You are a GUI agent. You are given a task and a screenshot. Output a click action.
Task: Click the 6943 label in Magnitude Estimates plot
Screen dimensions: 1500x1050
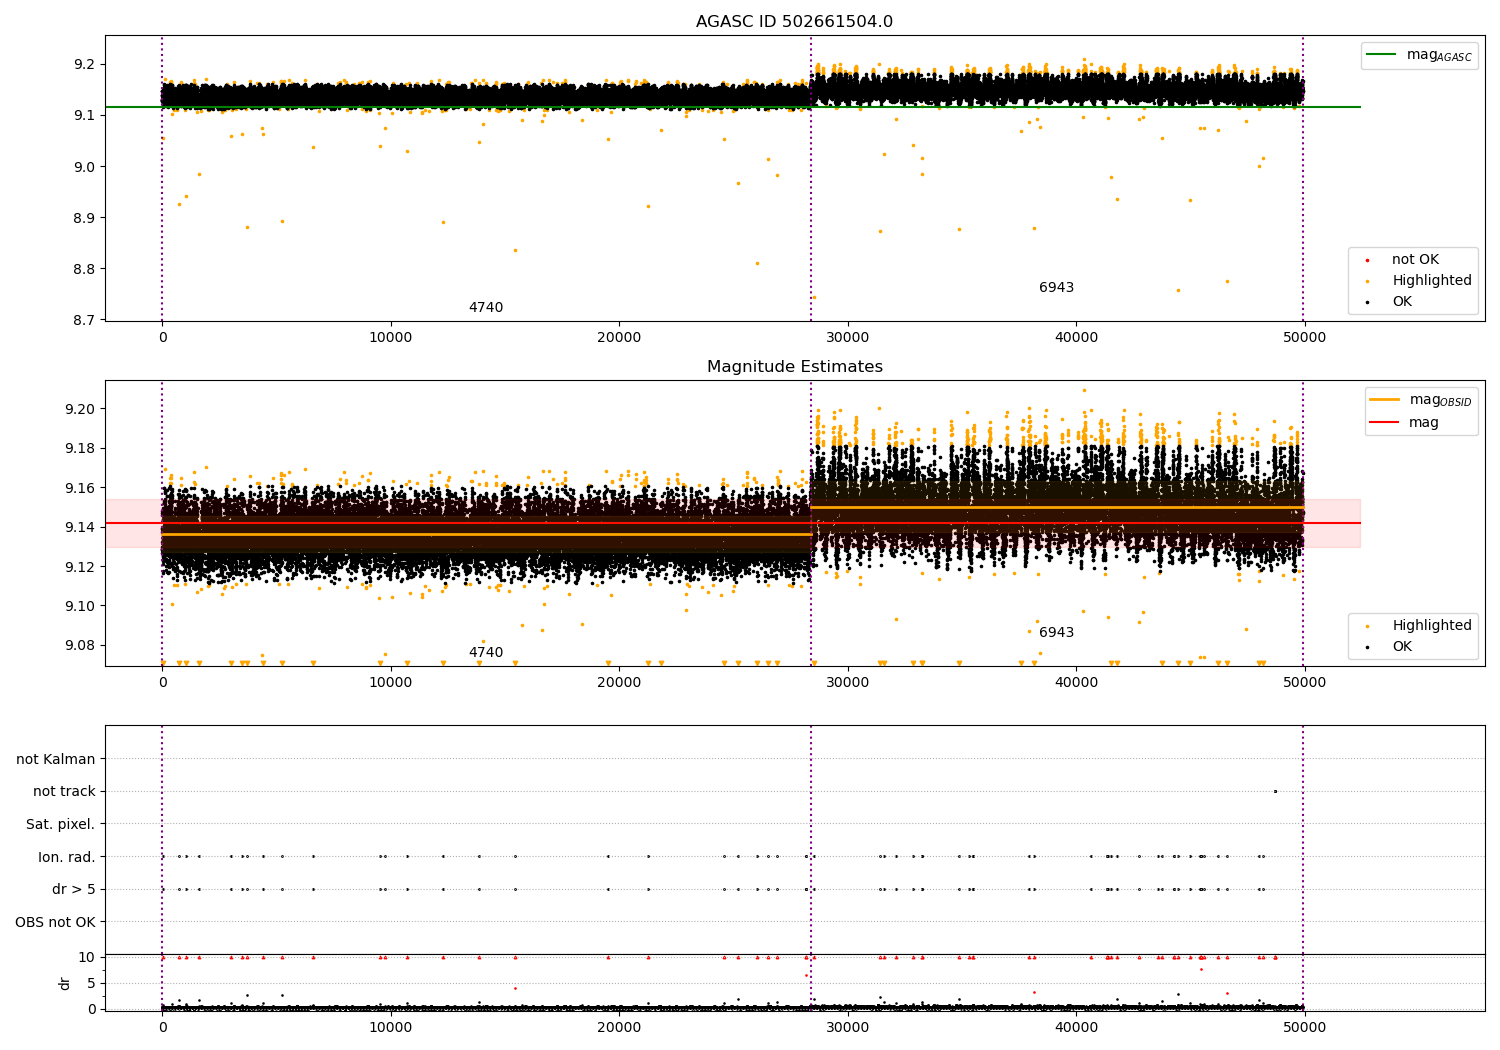coord(1056,633)
